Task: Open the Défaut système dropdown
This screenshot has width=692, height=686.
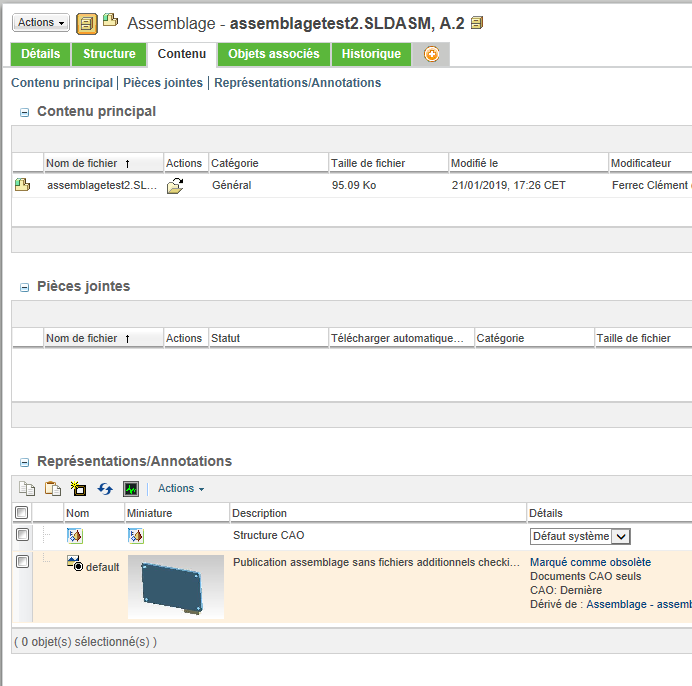Action: tap(580, 536)
